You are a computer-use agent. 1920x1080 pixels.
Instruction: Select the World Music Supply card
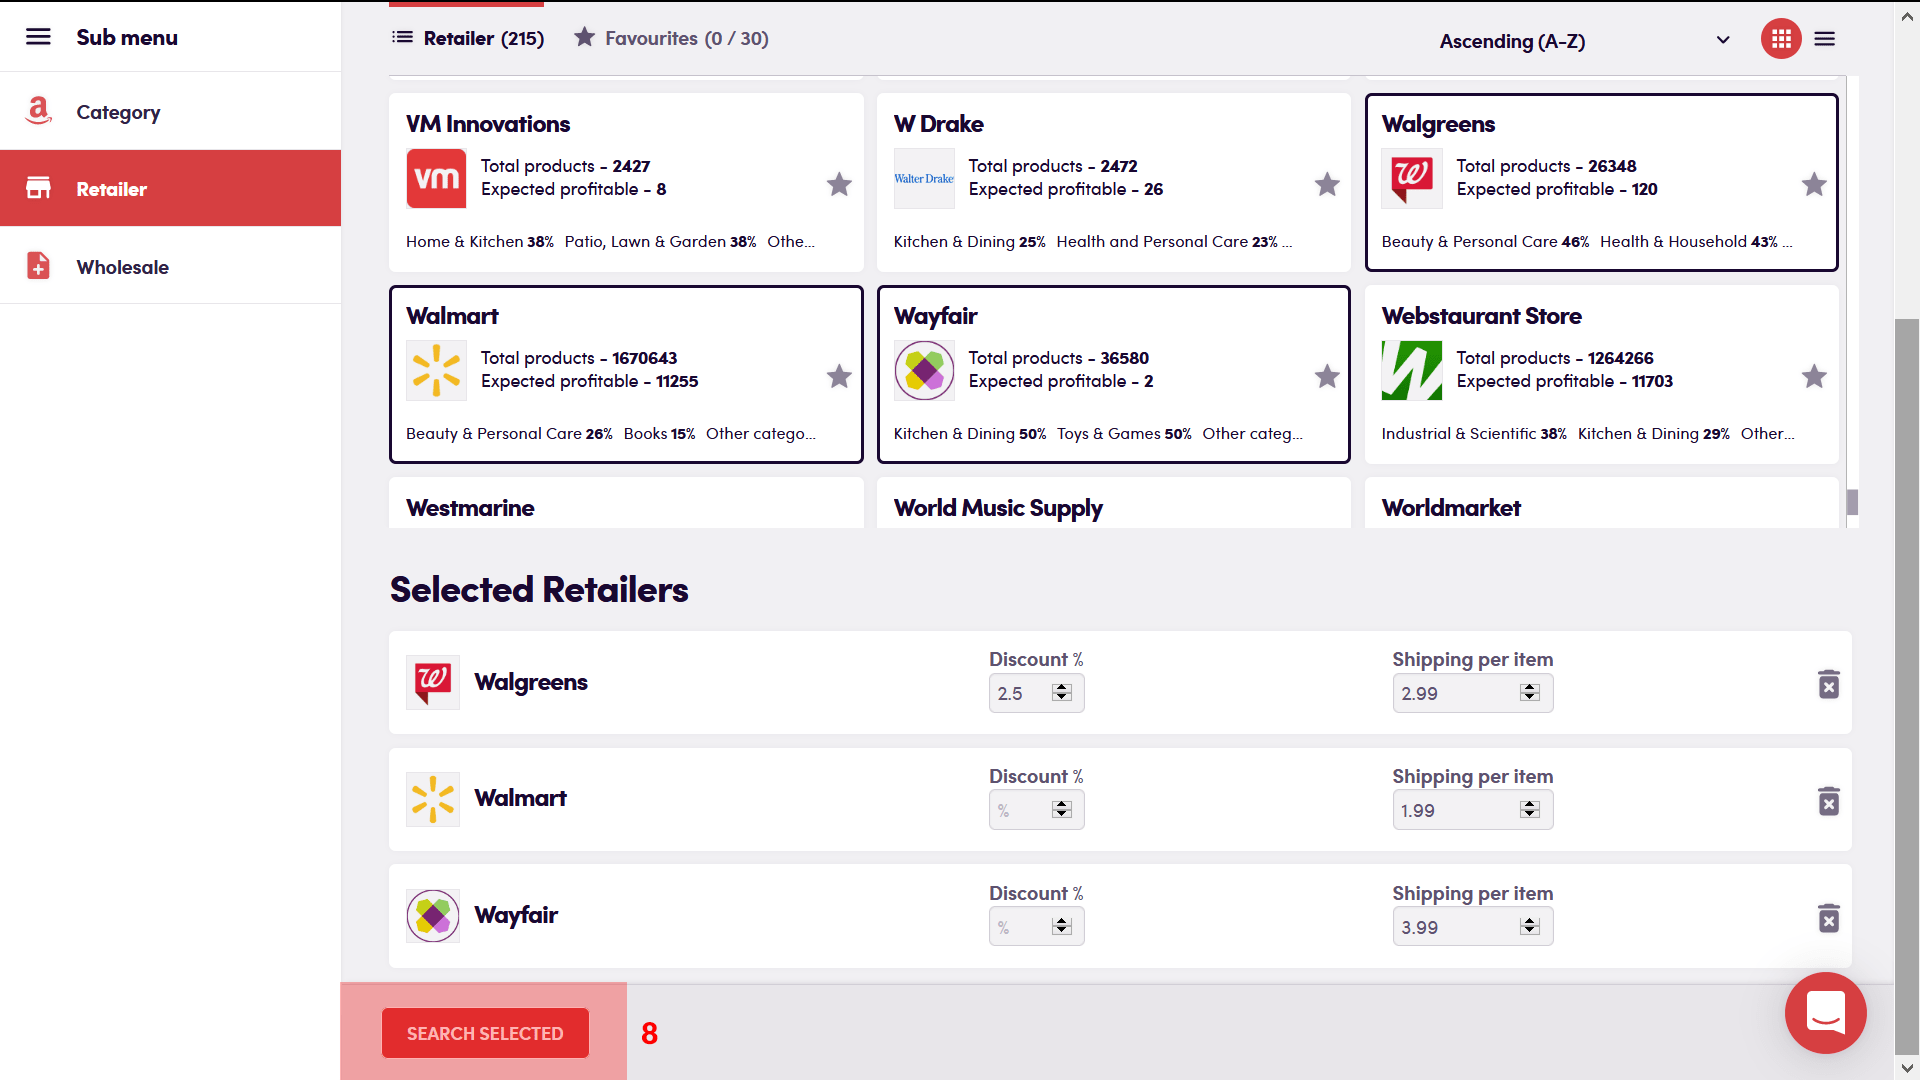click(x=1113, y=503)
